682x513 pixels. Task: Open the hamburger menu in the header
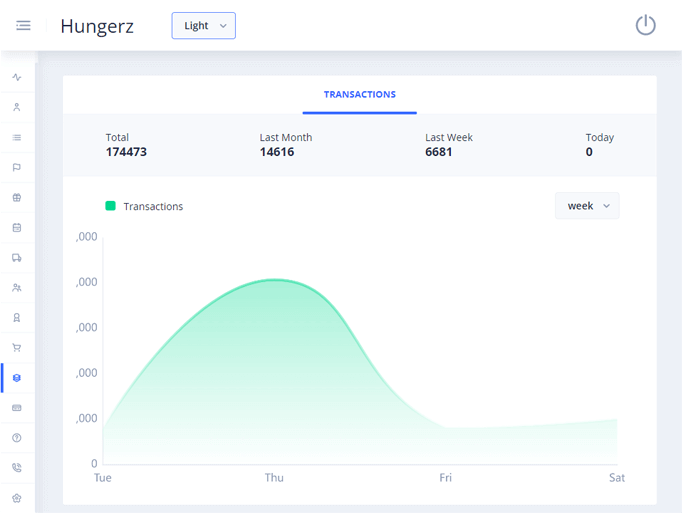(23, 25)
